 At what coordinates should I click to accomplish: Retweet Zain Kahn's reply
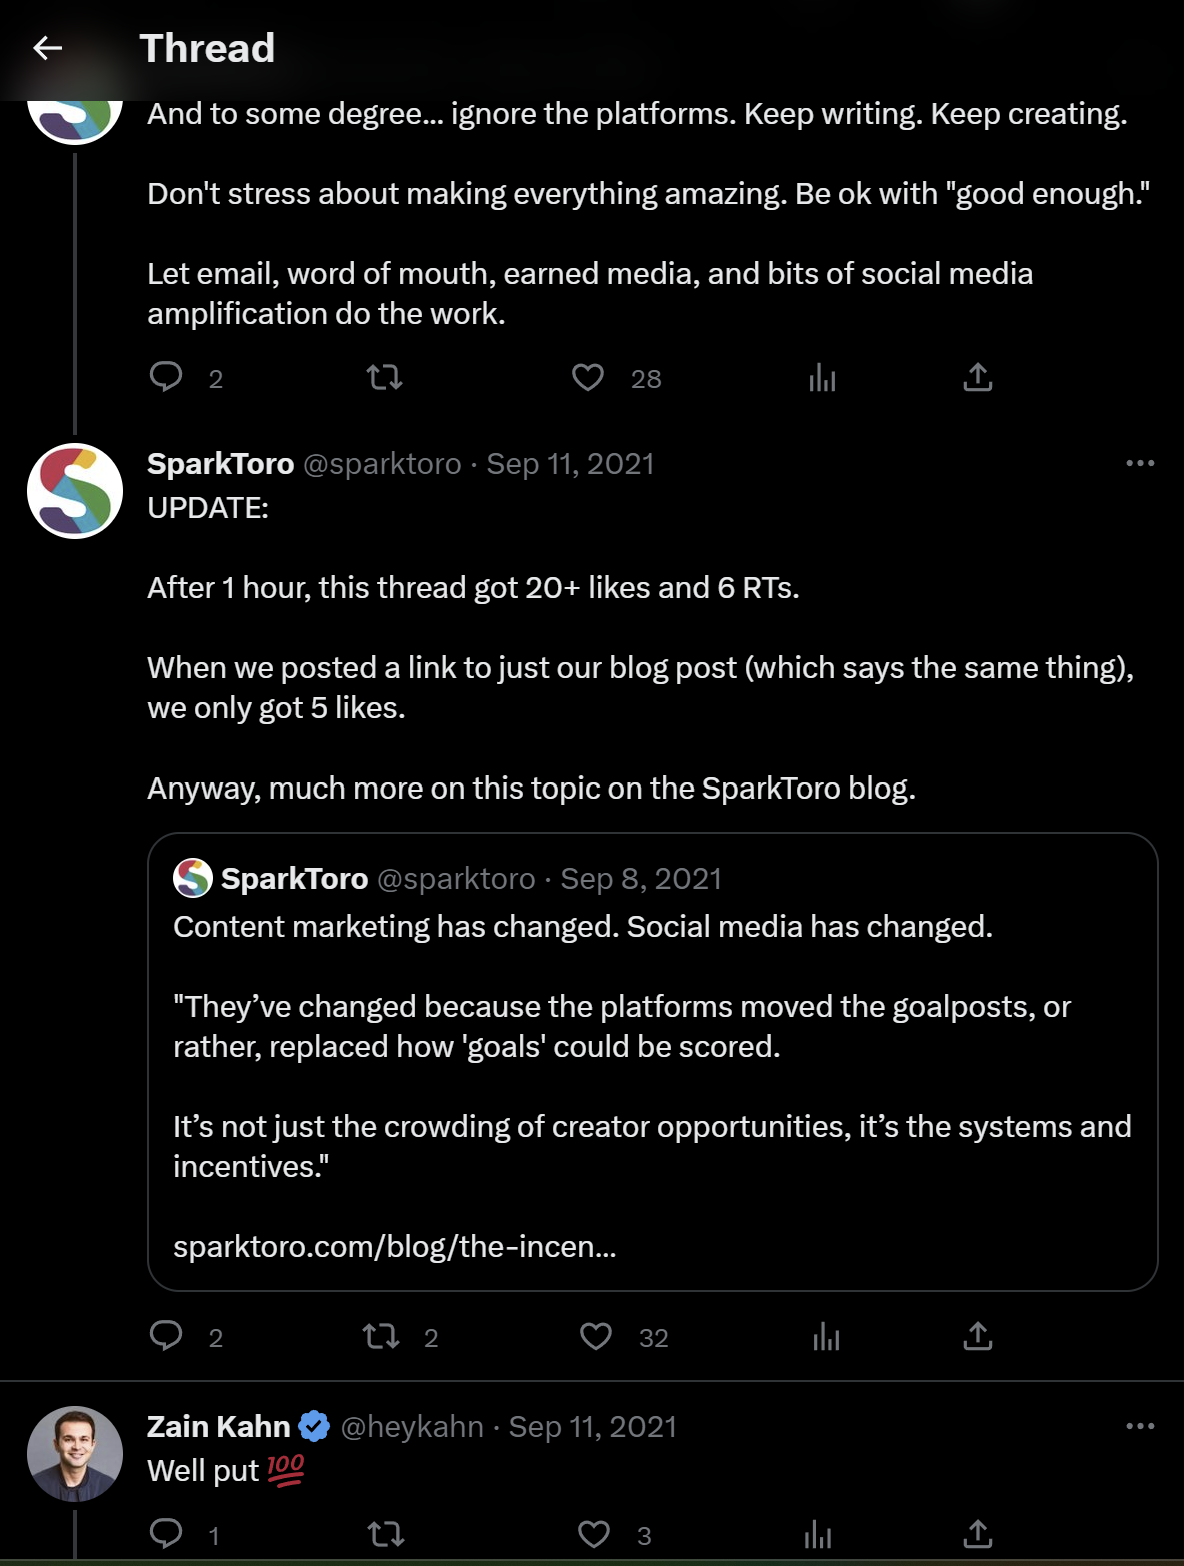[385, 1534]
